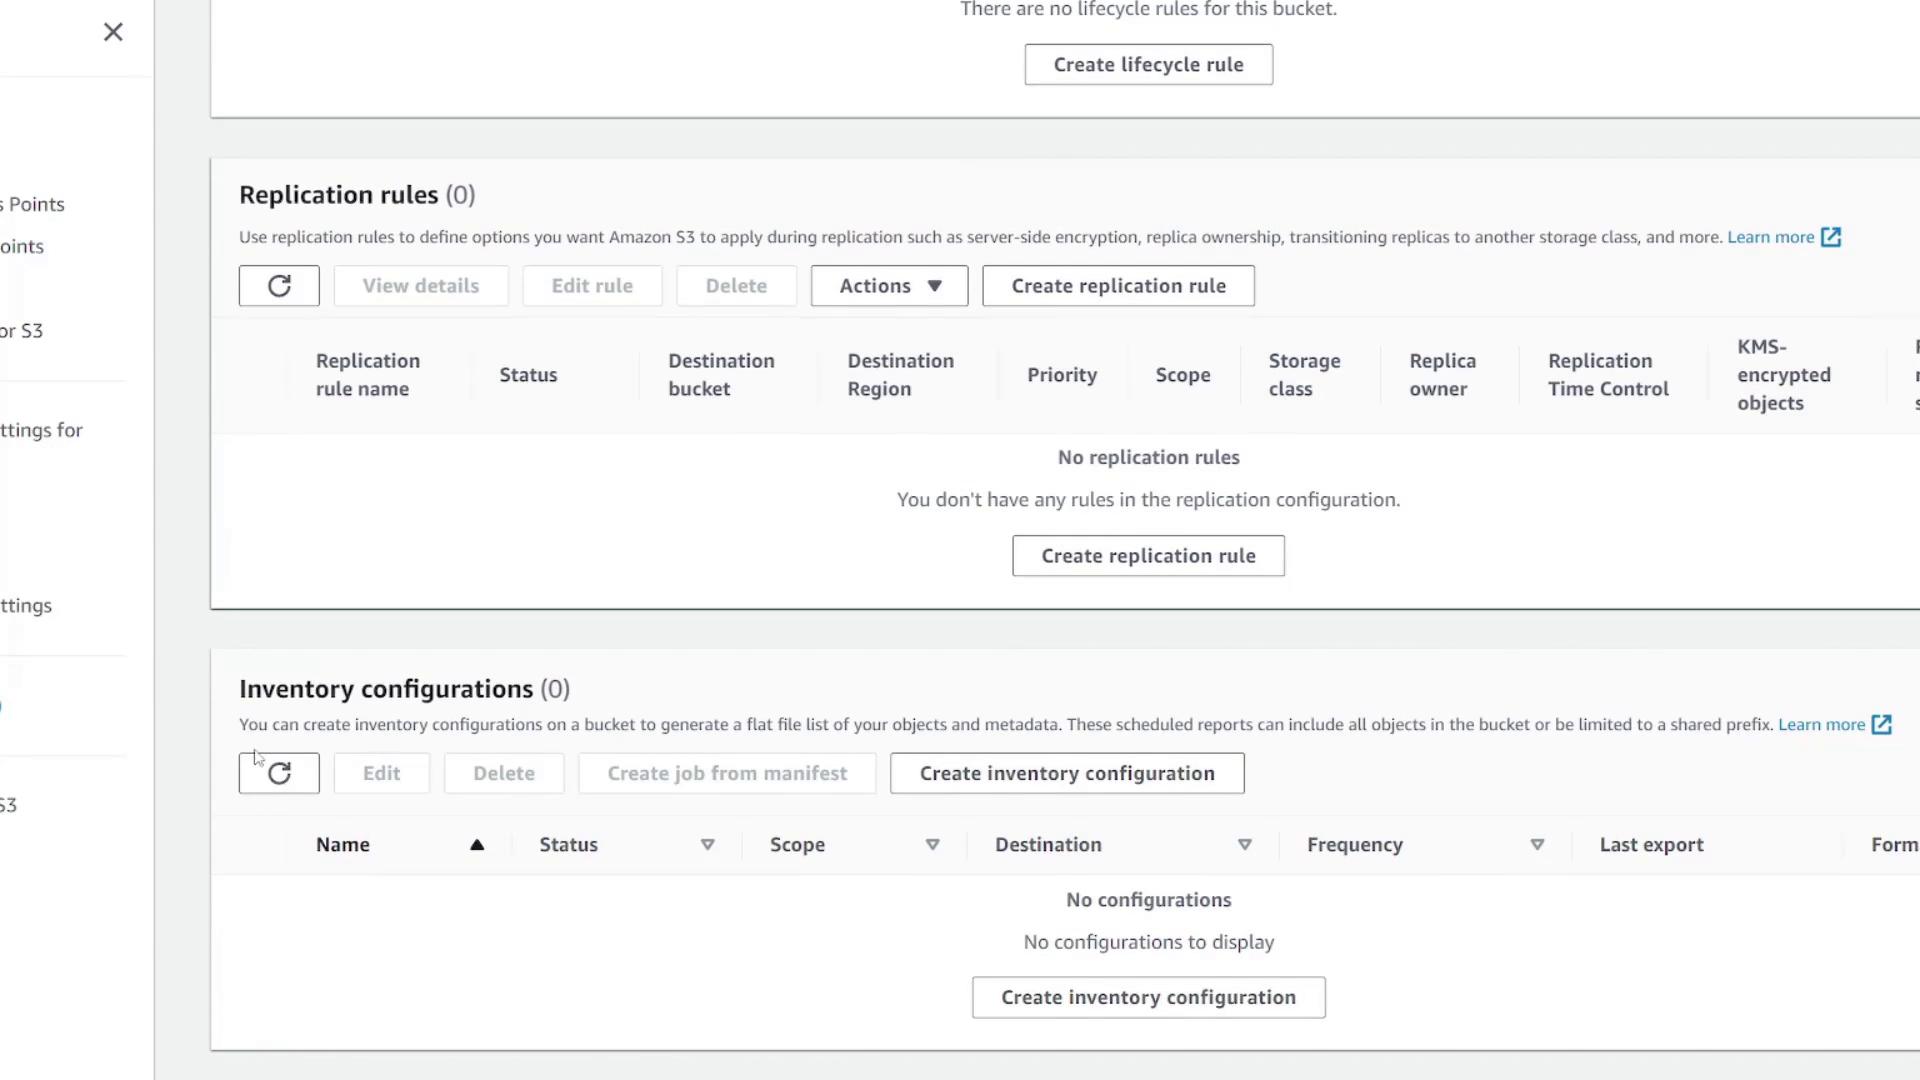The image size is (1920, 1080).
Task: Sort inventory by Name ascending arrow
Action: point(477,845)
